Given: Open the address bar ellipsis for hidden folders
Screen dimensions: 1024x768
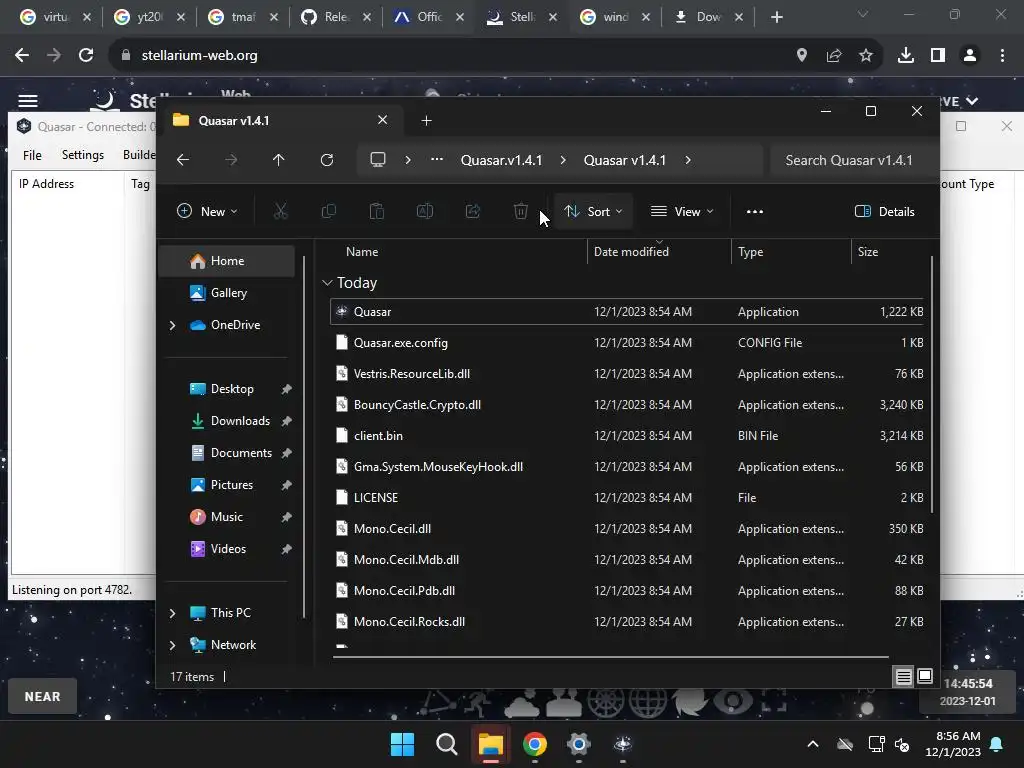Looking at the screenshot, I should [437, 160].
